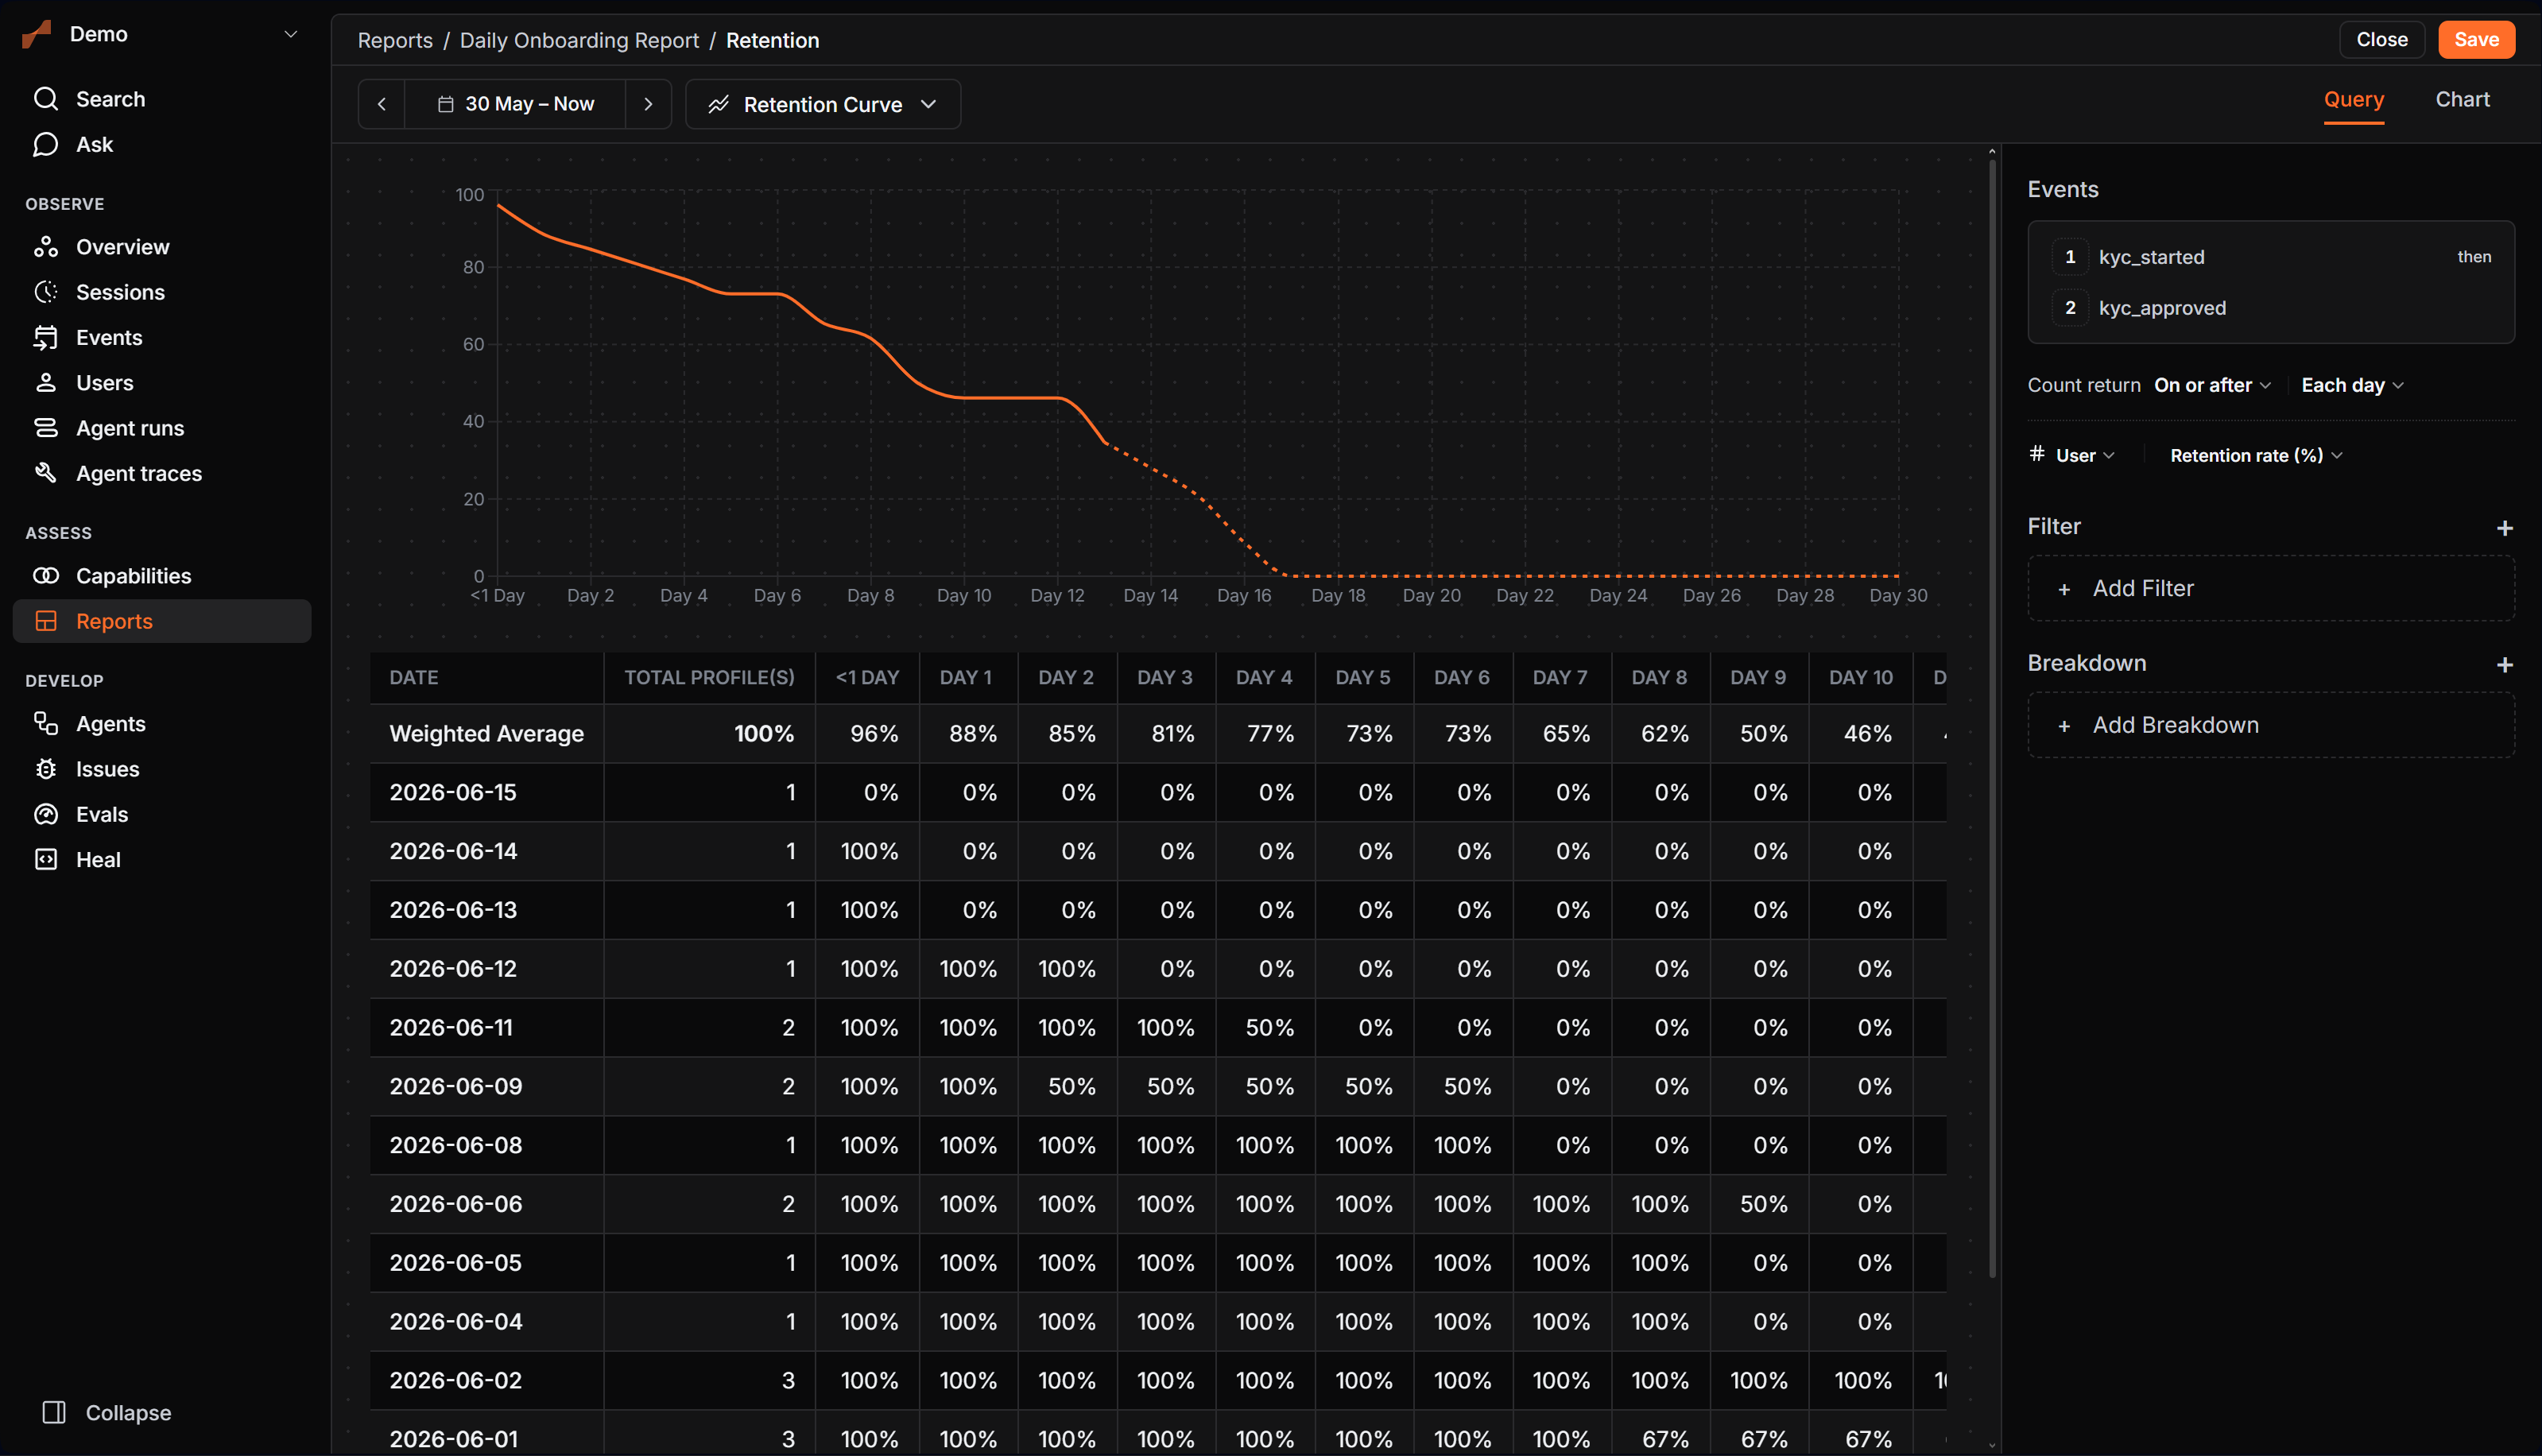Click the Daily Onboarding Report breadcrumb
The width and height of the screenshot is (2542, 1456).
click(579, 40)
